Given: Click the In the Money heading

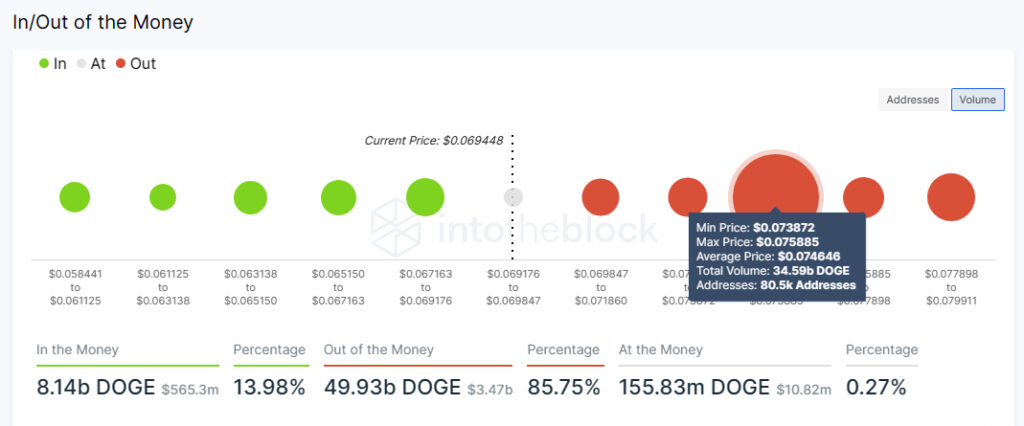Looking at the screenshot, I should pyautogui.click(x=77, y=350).
